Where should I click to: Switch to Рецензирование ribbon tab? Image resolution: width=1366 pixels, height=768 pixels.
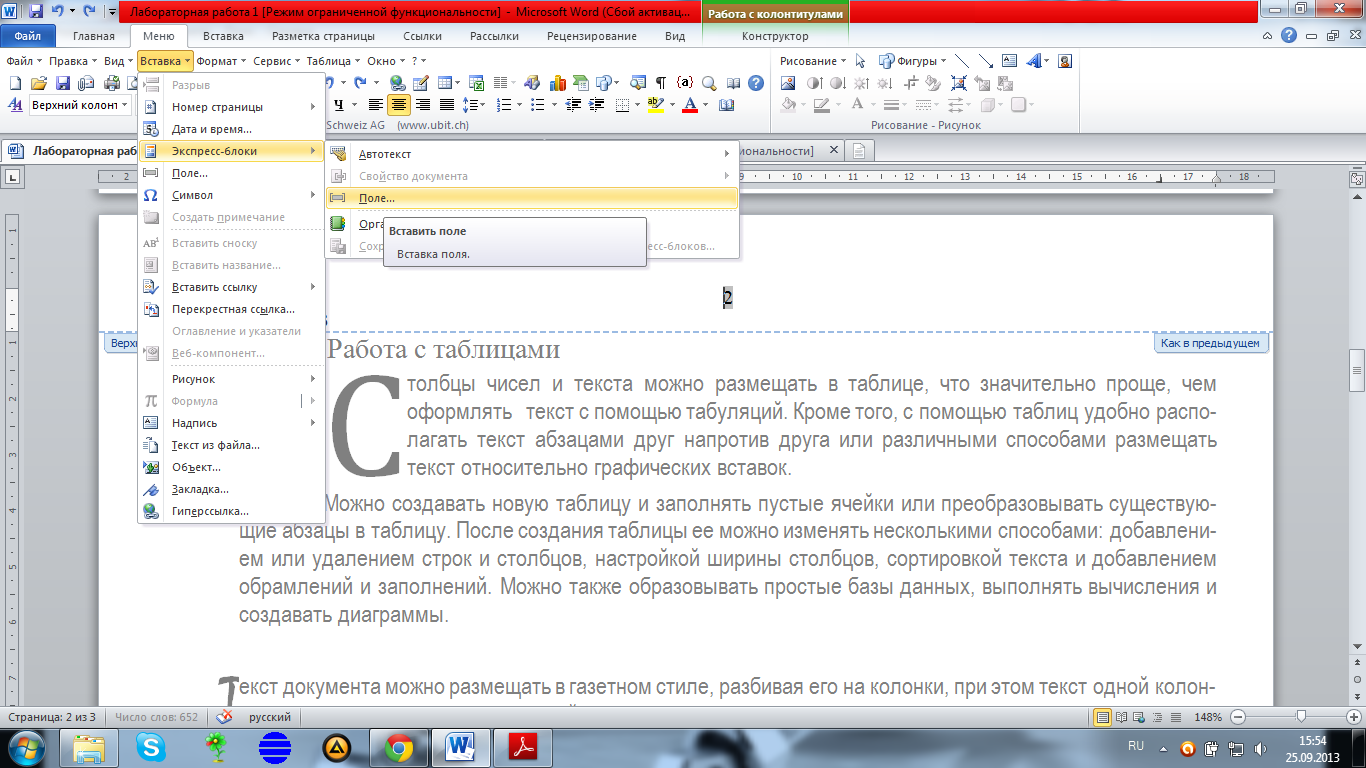point(591,36)
